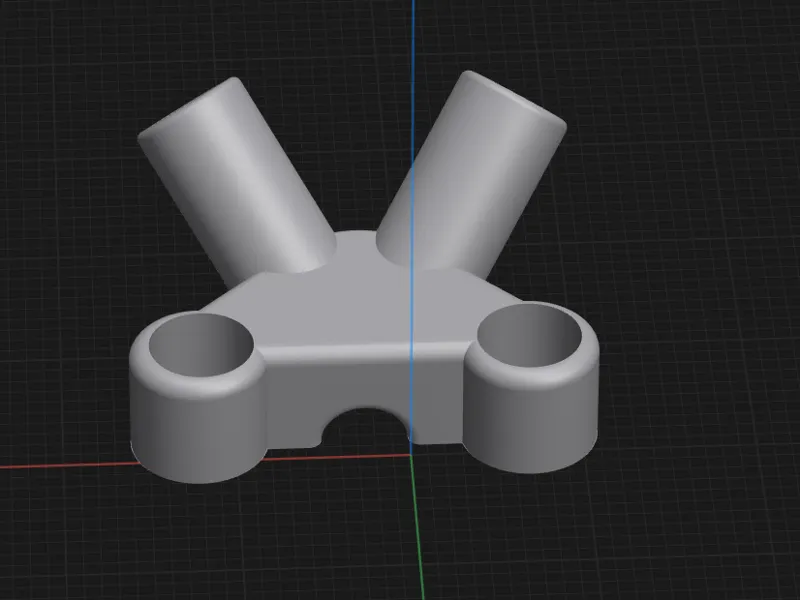Click inside the right round boss hole
800x600 pixels.
click(x=529, y=336)
